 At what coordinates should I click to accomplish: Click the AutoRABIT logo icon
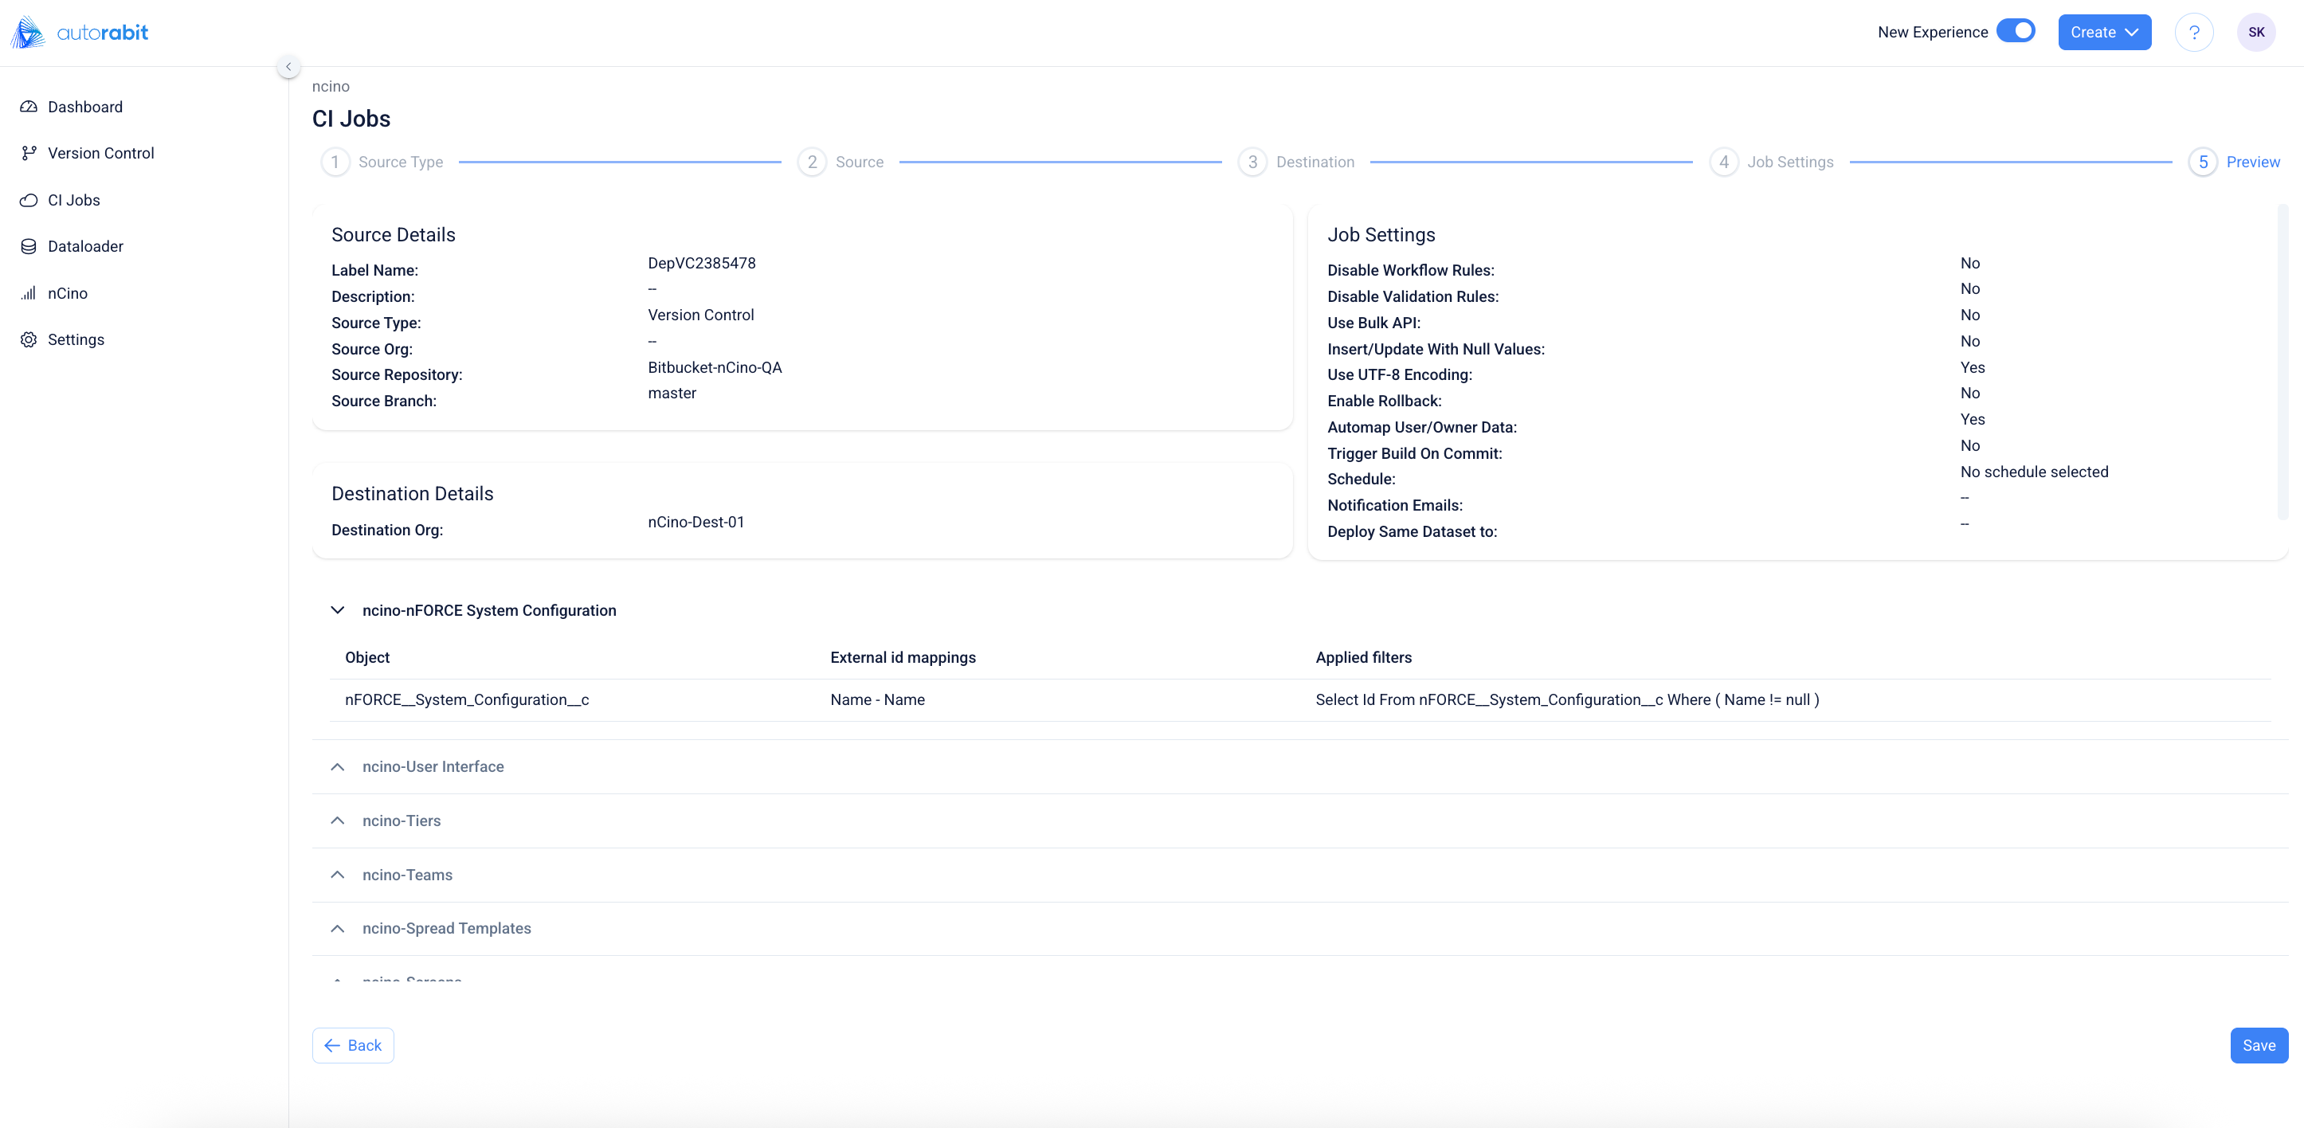tap(28, 32)
